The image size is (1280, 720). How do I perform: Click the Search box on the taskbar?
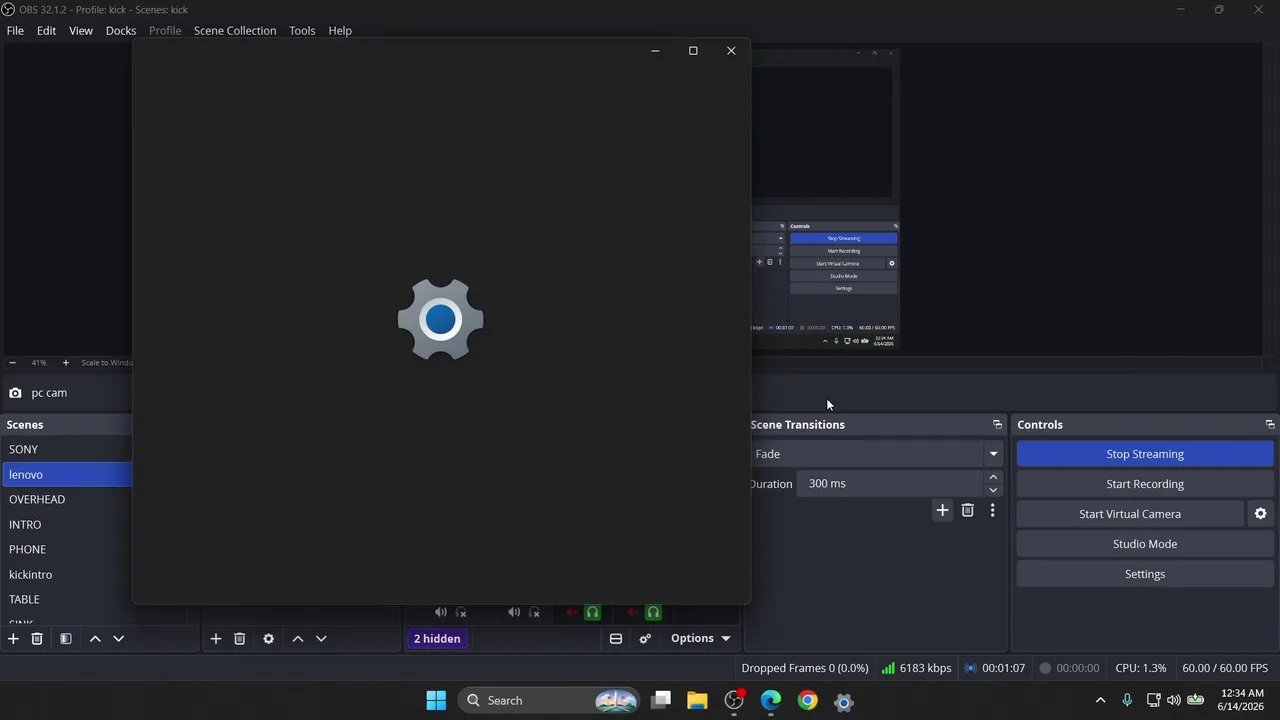tap(549, 700)
